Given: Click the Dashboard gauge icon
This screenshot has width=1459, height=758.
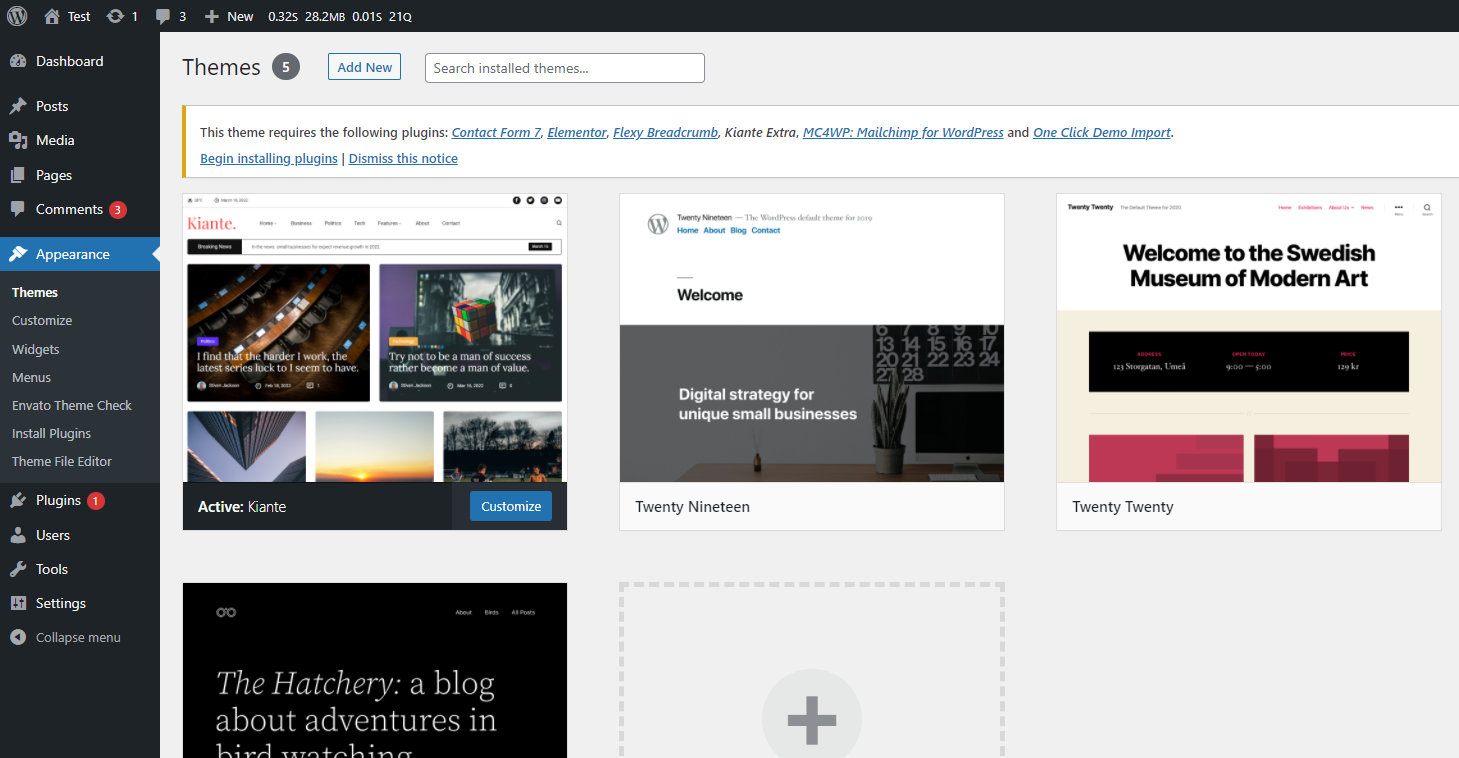Looking at the screenshot, I should pos(18,61).
